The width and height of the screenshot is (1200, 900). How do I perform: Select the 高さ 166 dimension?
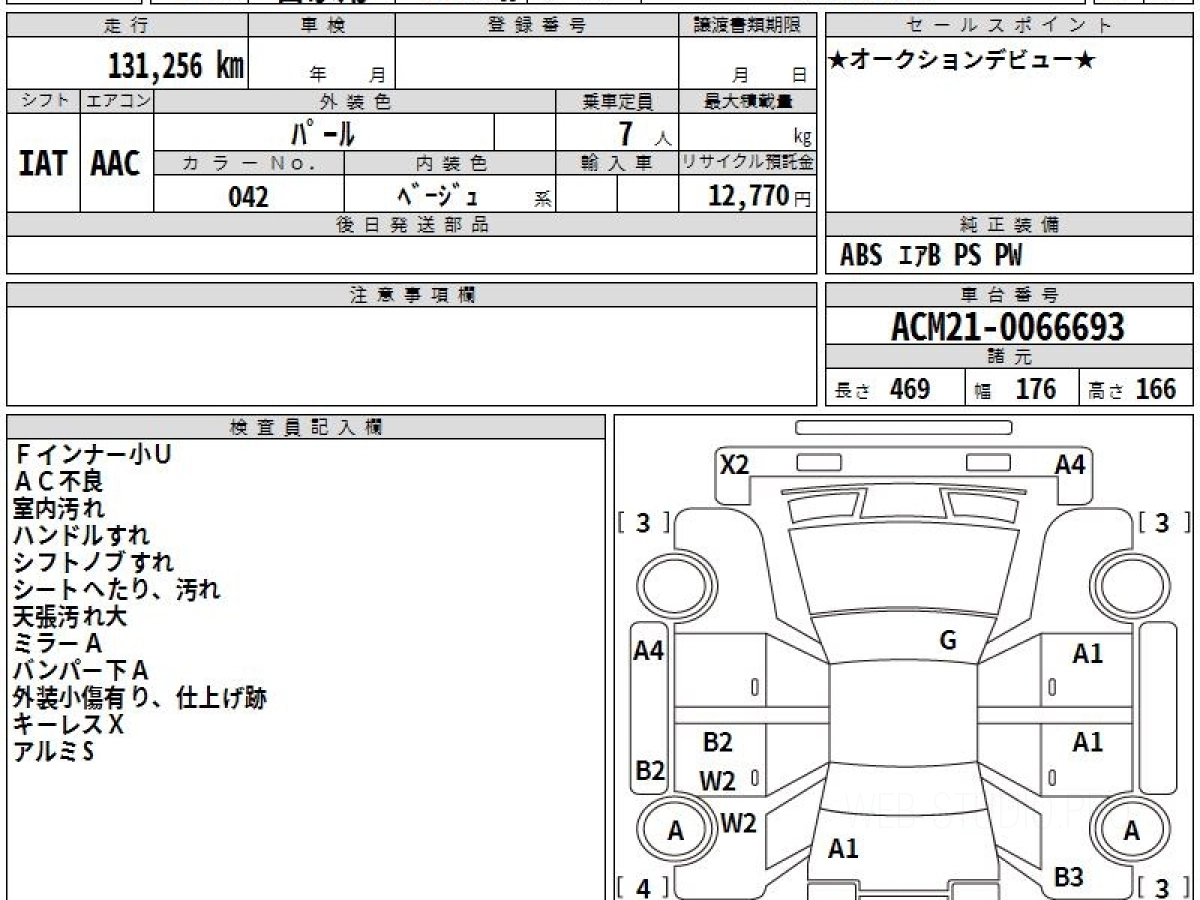click(x=1133, y=389)
